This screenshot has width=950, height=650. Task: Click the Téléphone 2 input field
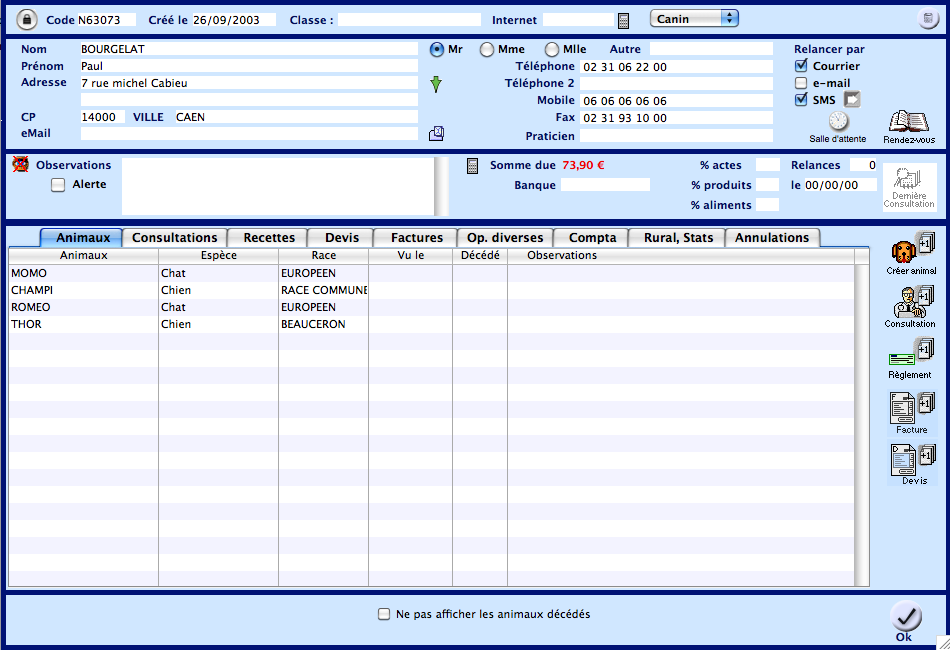point(676,84)
